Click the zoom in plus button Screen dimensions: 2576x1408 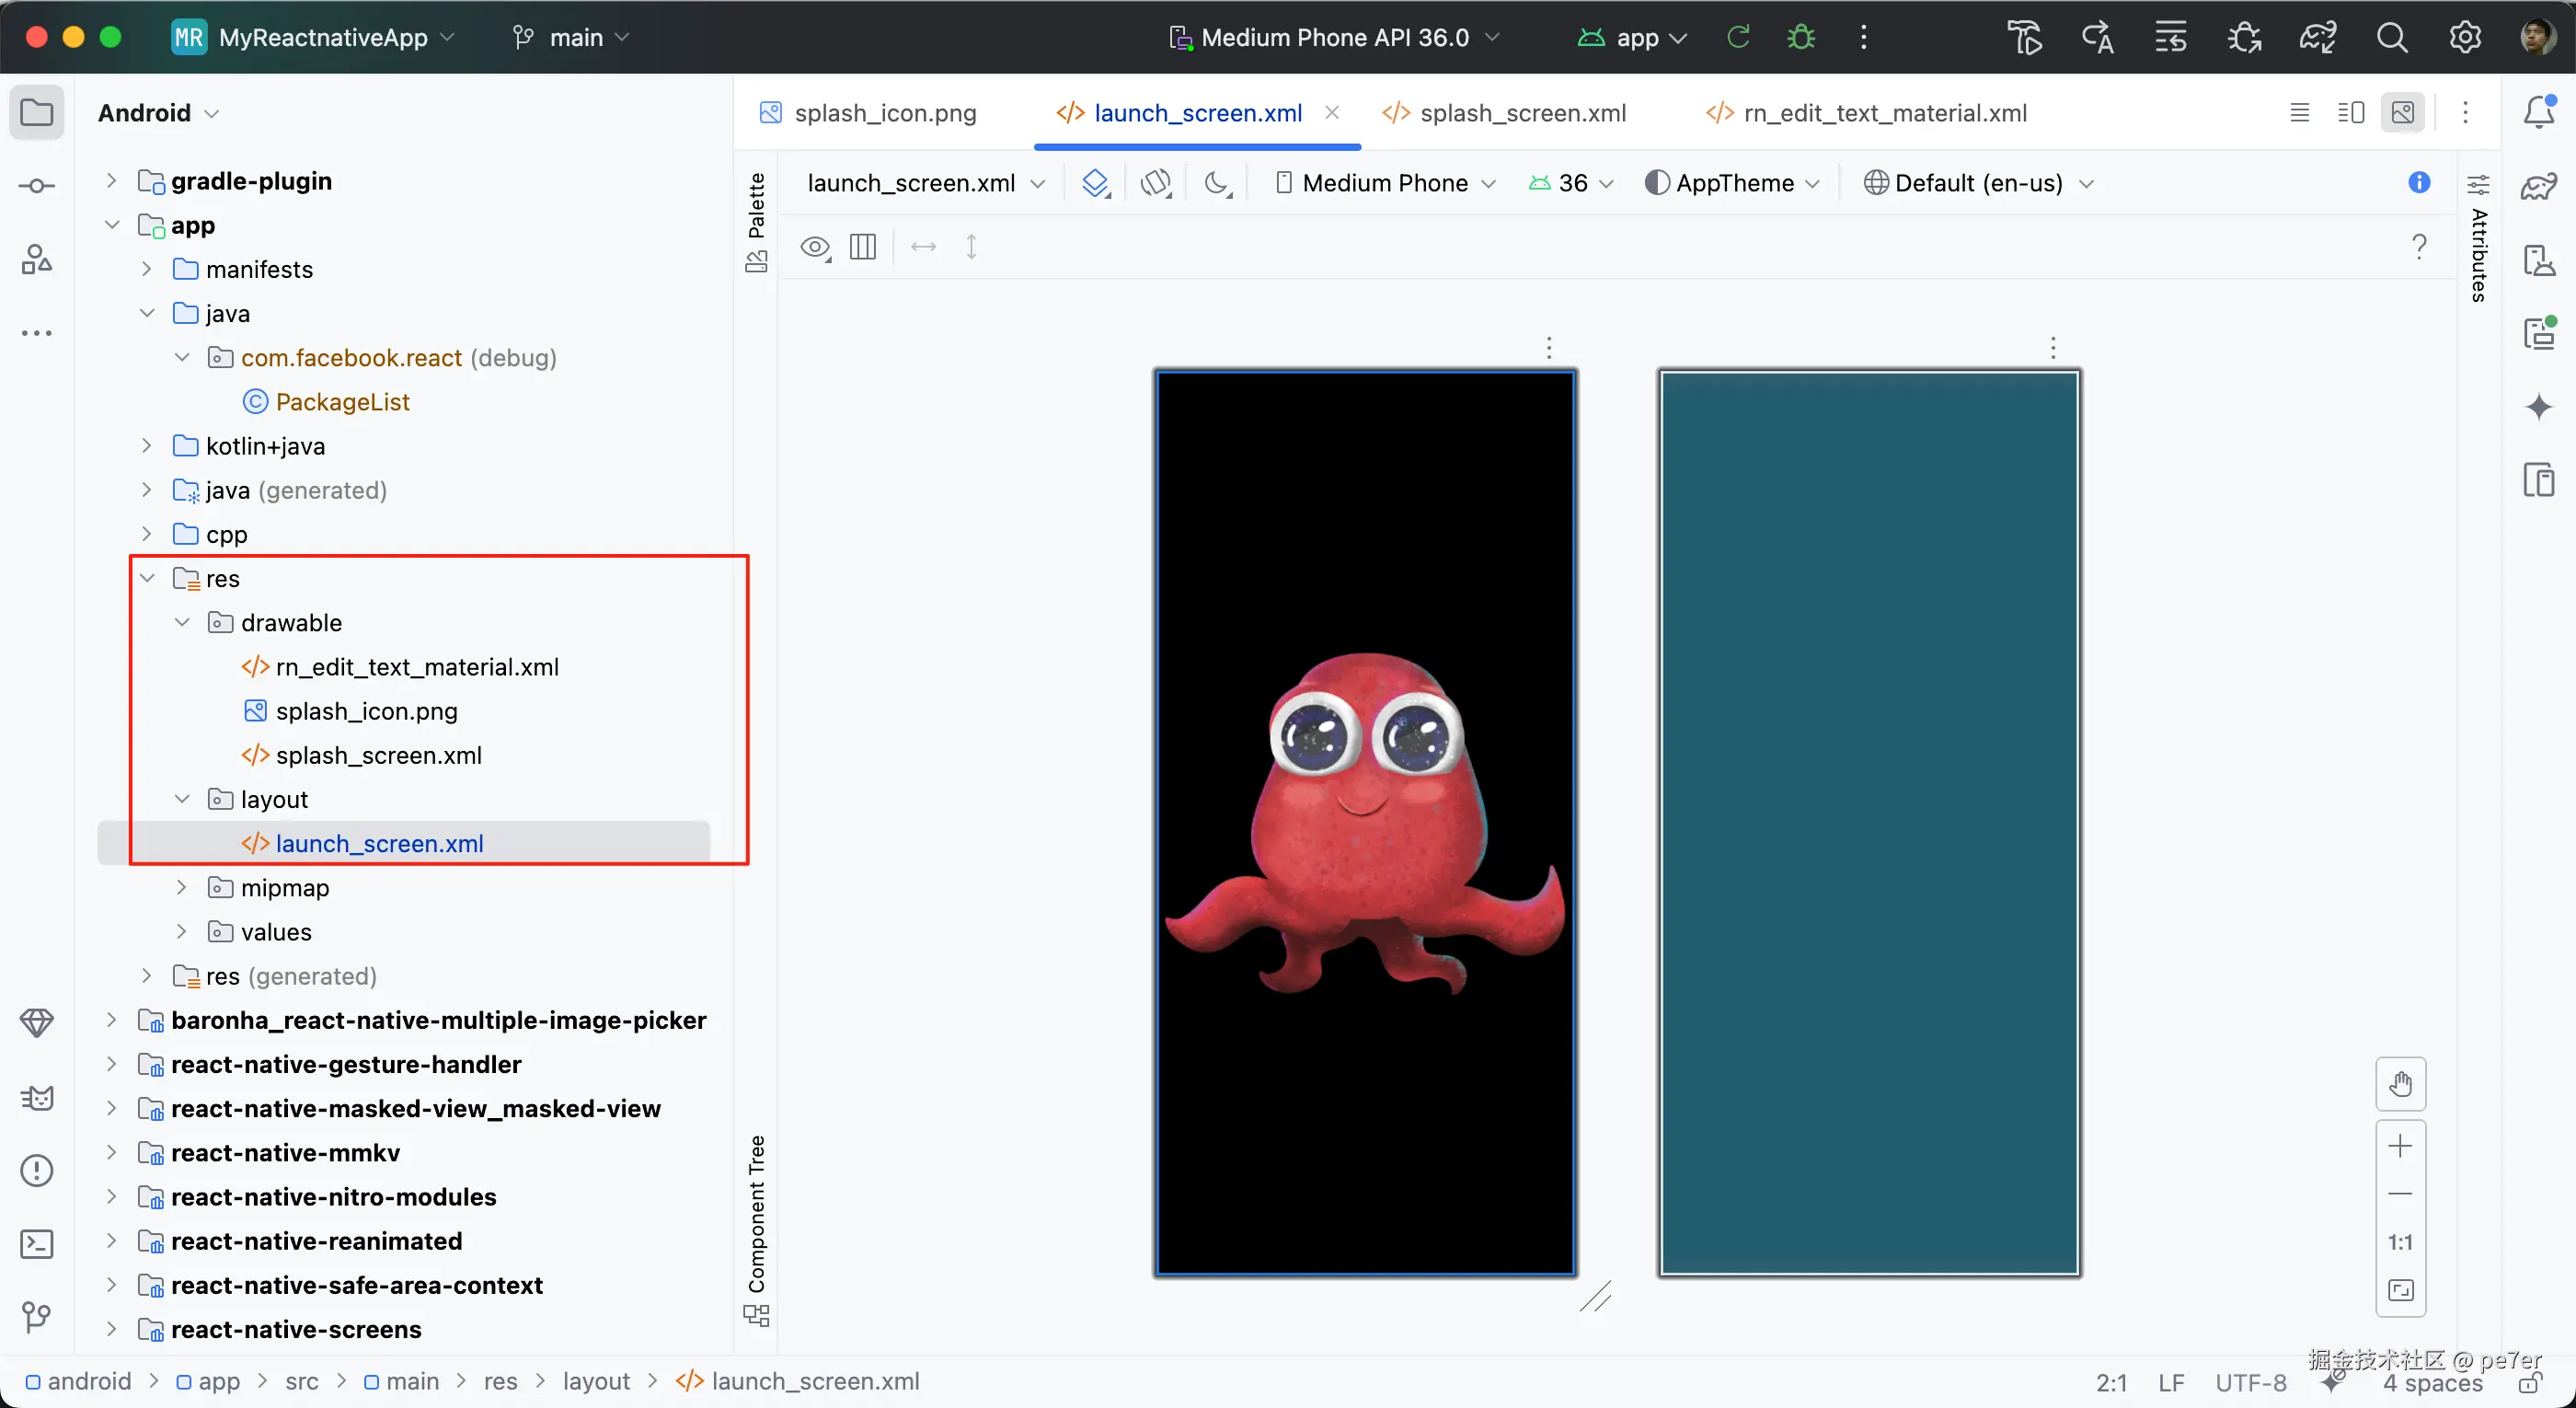[x=2400, y=1146]
